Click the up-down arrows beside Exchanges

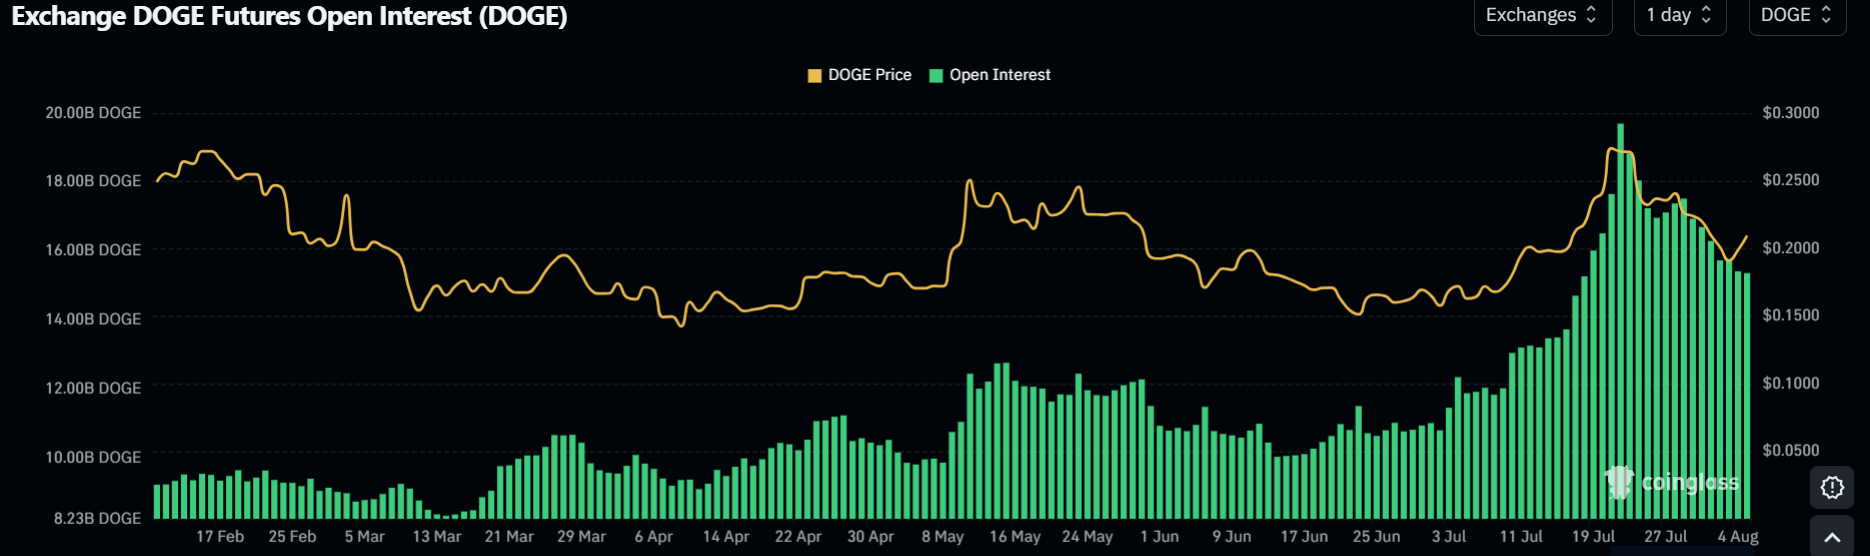pyautogui.click(x=1591, y=15)
